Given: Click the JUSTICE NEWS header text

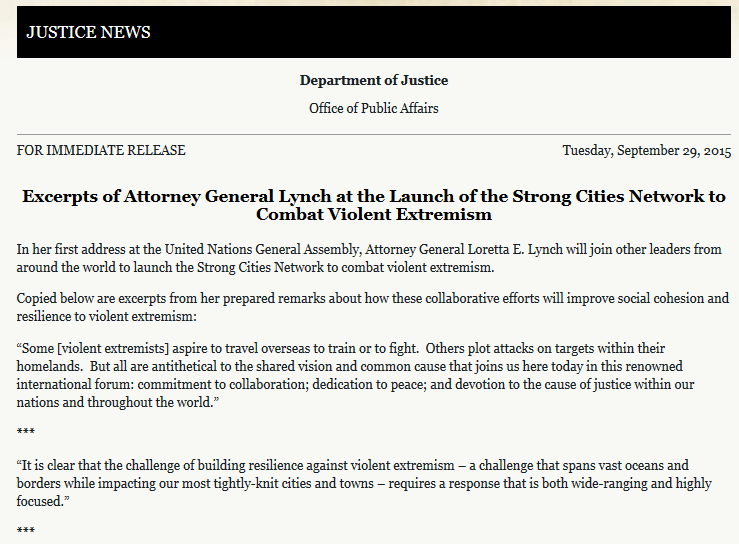Looking at the screenshot, I should point(88,32).
